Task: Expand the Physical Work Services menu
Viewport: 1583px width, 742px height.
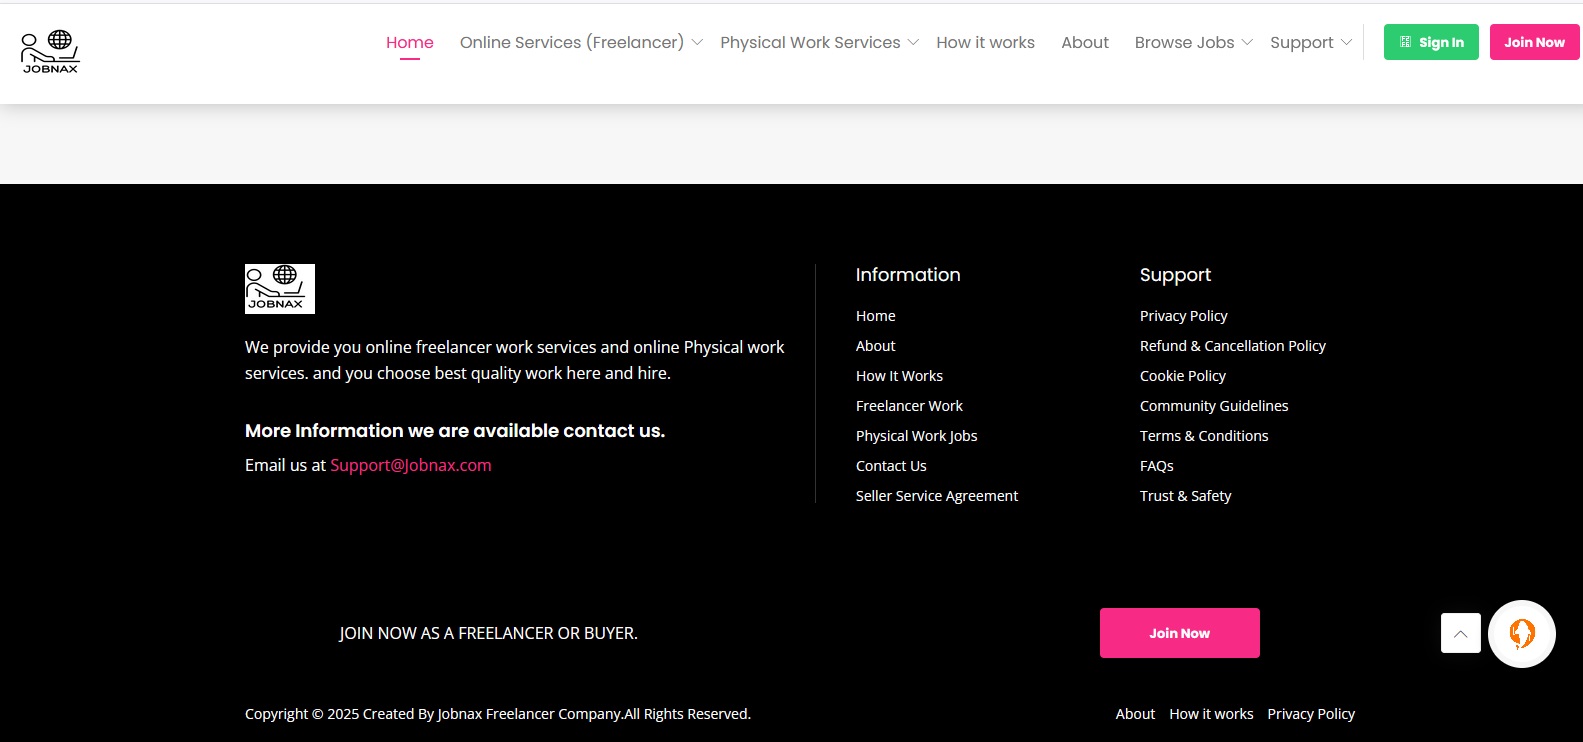Action: (x=818, y=42)
